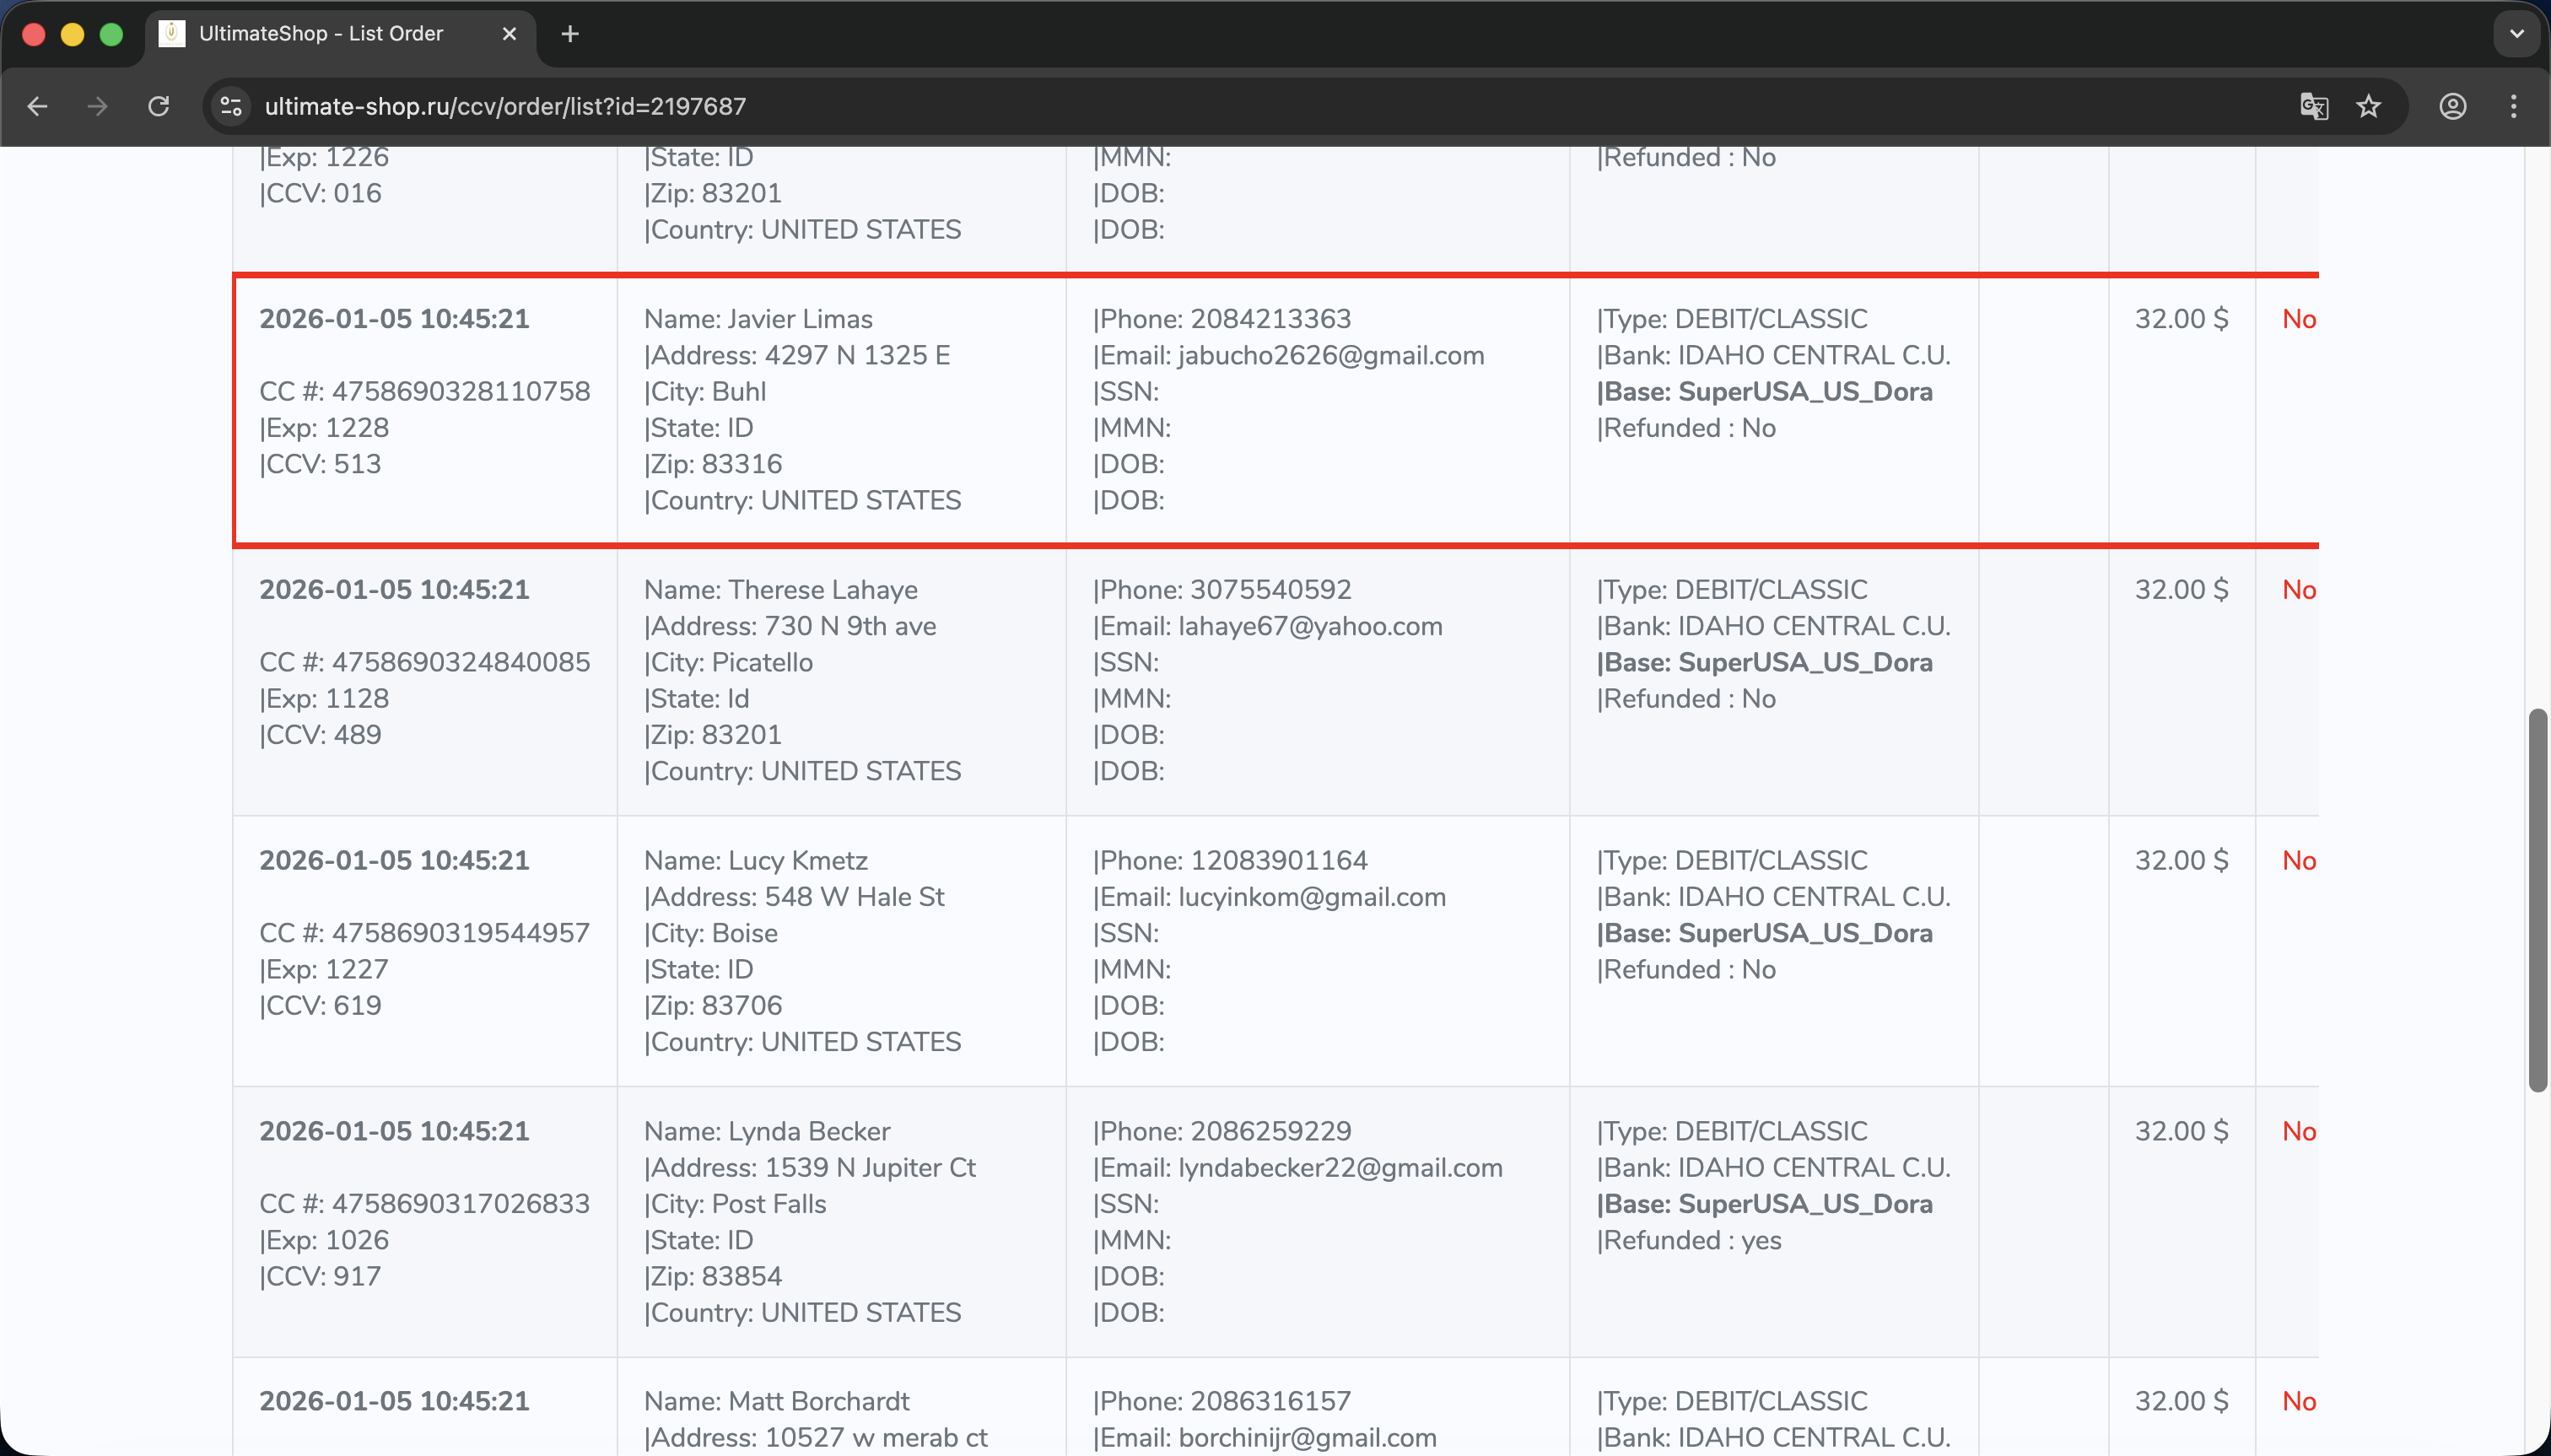
Task: Reload the current page
Action: tap(158, 106)
